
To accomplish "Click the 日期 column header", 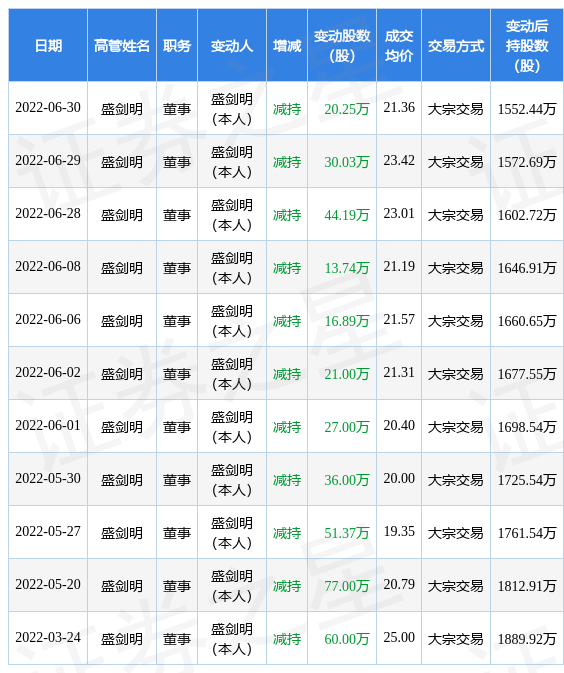I will point(48,45).
